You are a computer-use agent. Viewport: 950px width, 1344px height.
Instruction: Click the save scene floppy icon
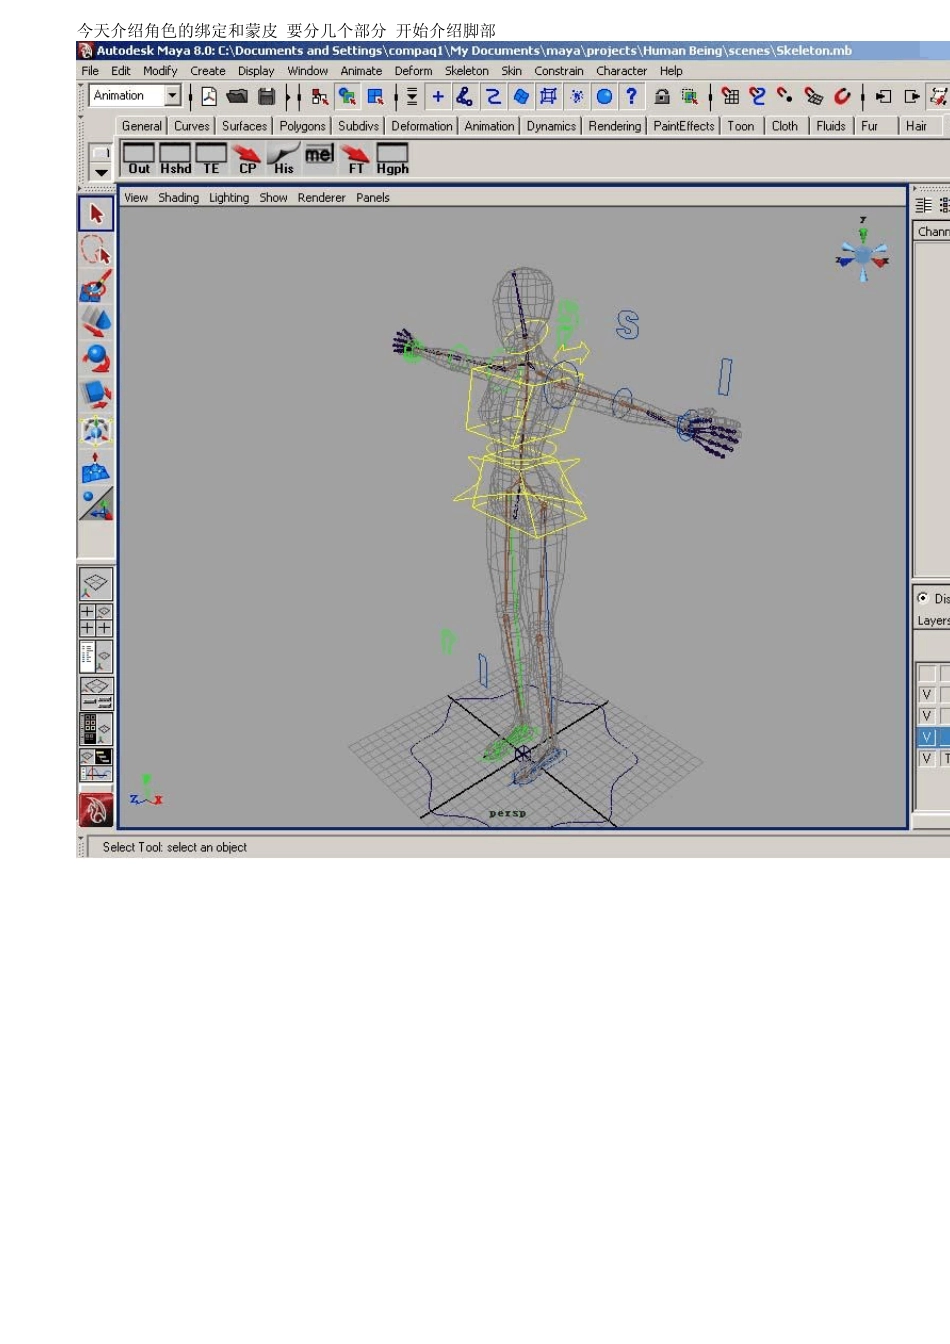tap(266, 96)
